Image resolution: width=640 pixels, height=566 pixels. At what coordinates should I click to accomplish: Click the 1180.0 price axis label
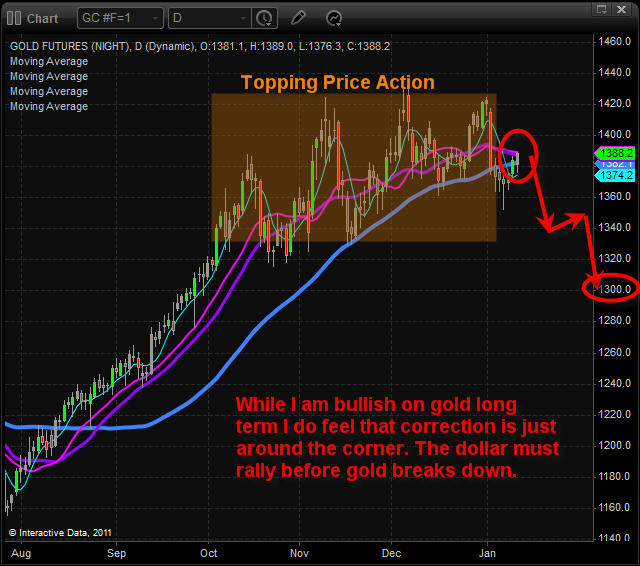pyautogui.click(x=615, y=476)
